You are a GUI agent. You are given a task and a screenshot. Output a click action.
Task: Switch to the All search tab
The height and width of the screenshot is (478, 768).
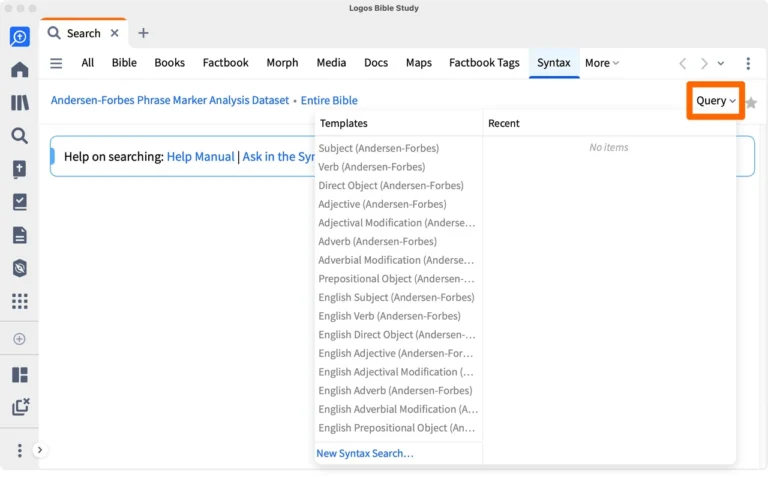88,63
